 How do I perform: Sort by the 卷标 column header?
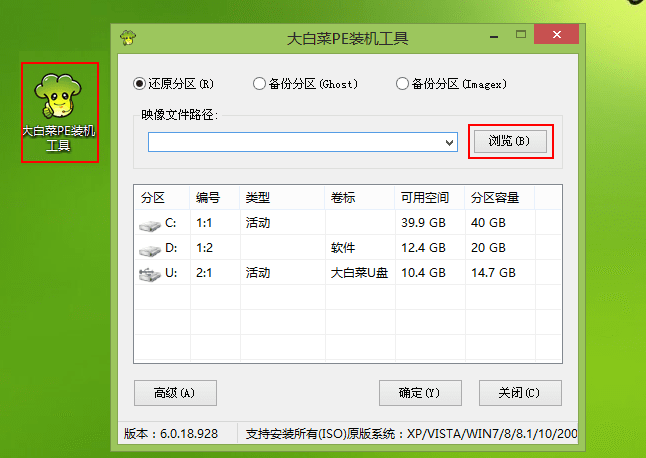360,198
